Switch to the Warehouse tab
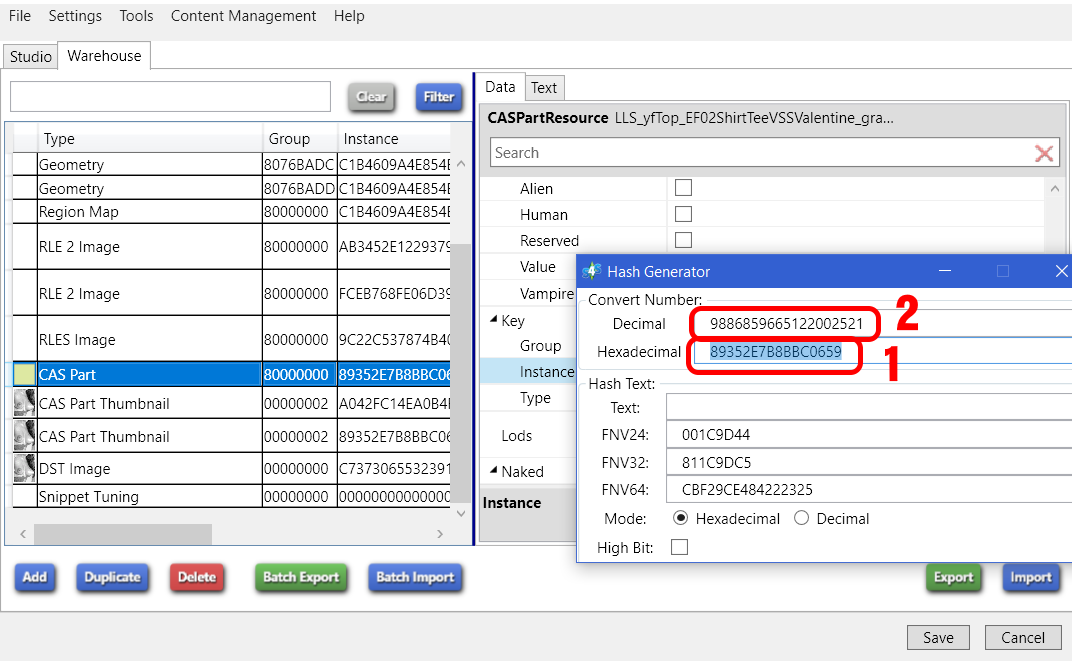The width and height of the screenshot is (1072, 661). (105, 56)
